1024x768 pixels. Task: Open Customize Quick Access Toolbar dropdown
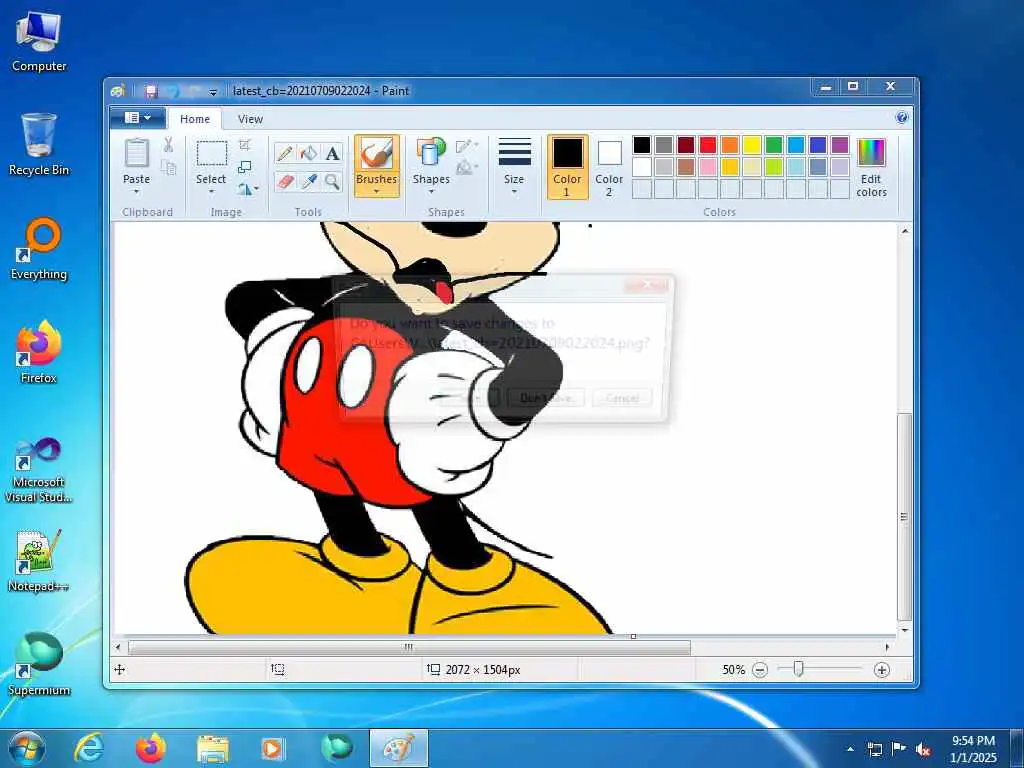click(x=213, y=92)
